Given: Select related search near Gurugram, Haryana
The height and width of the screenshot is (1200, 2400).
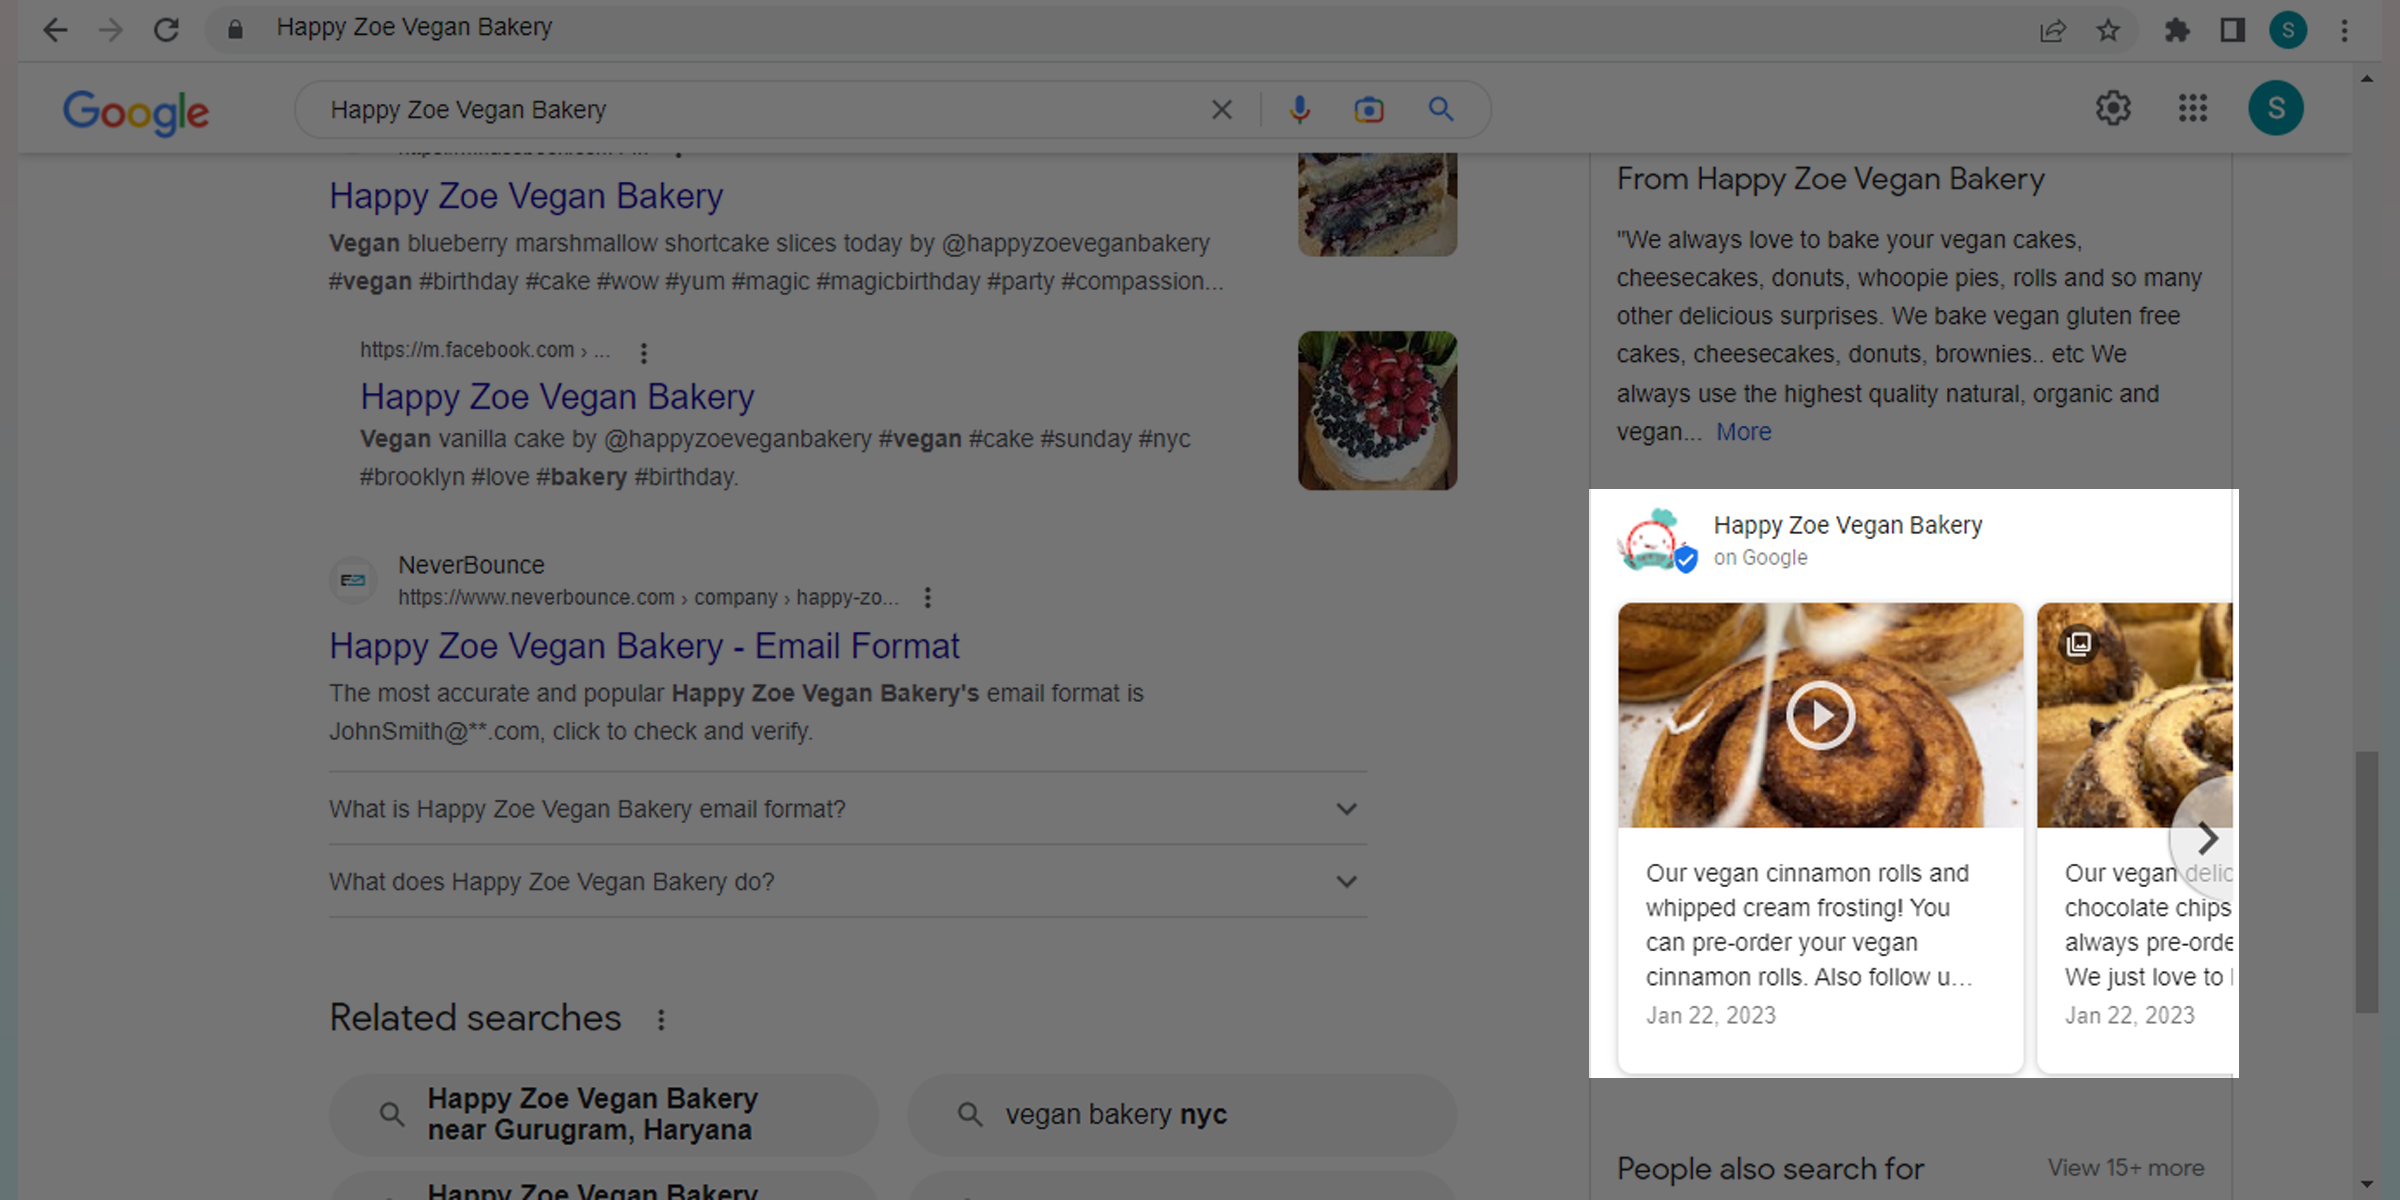Looking at the screenshot, I should tap(604, 1114).
